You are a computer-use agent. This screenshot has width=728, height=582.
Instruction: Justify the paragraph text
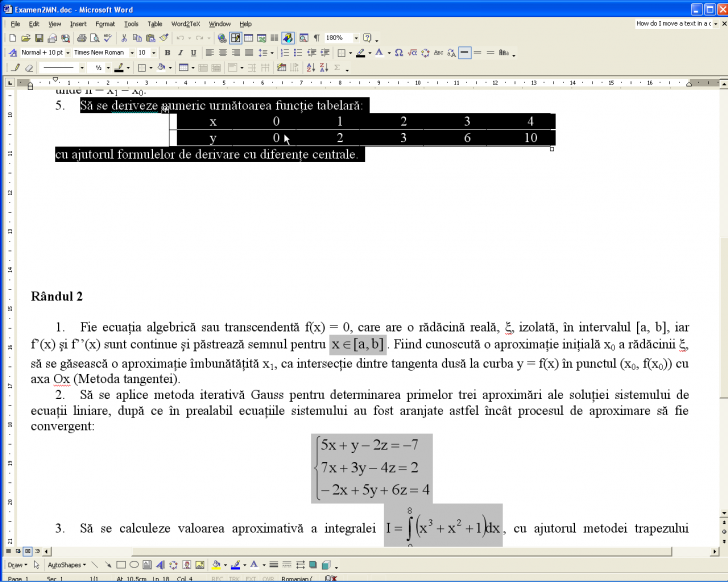coord(249,53)
